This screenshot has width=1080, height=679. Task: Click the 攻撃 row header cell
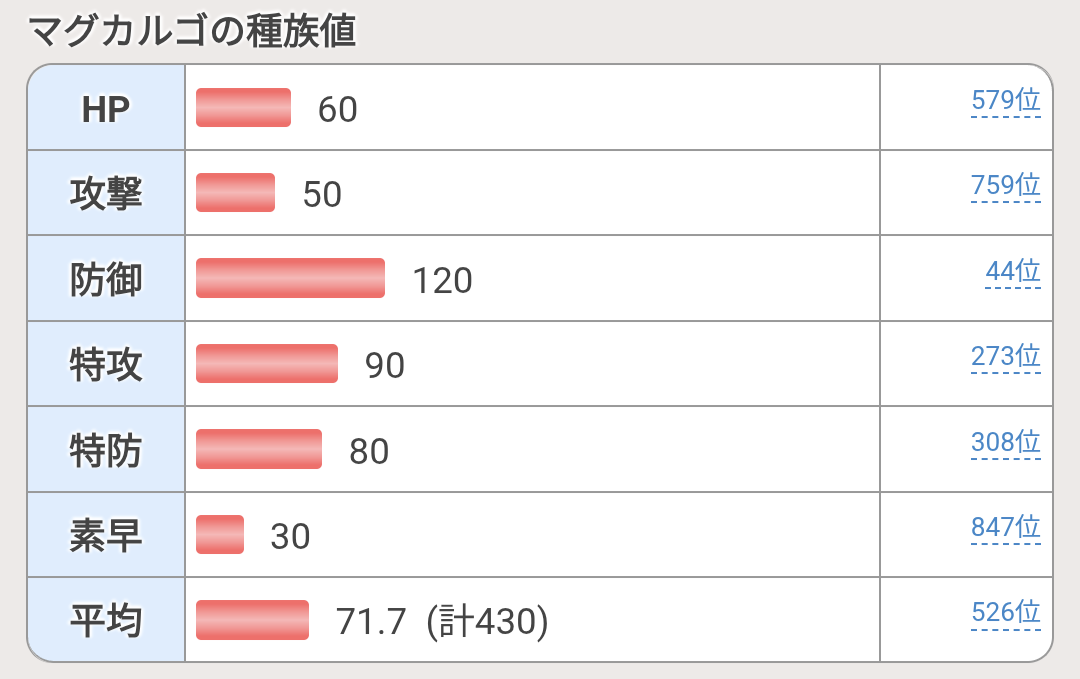(x=106, y=193)
